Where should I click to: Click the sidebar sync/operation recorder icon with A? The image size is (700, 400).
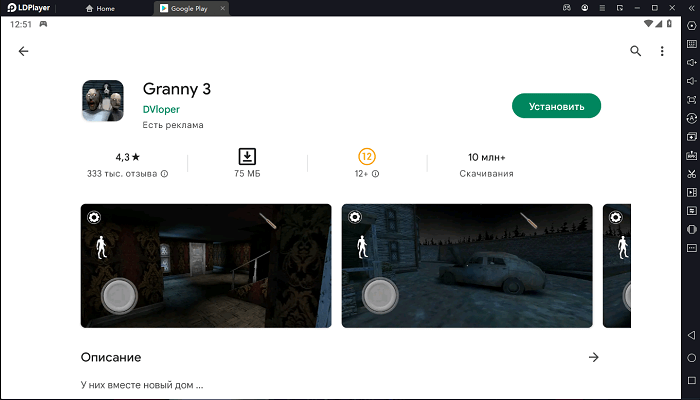(692, 118)
